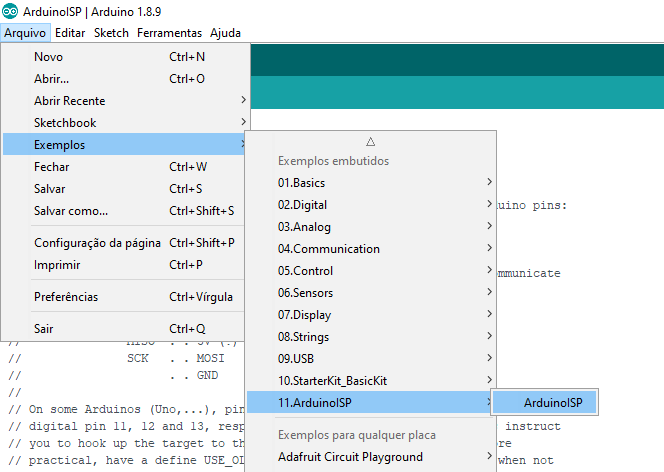Open the Editar menu
The image size is (664, 472).
click(70, 33)
